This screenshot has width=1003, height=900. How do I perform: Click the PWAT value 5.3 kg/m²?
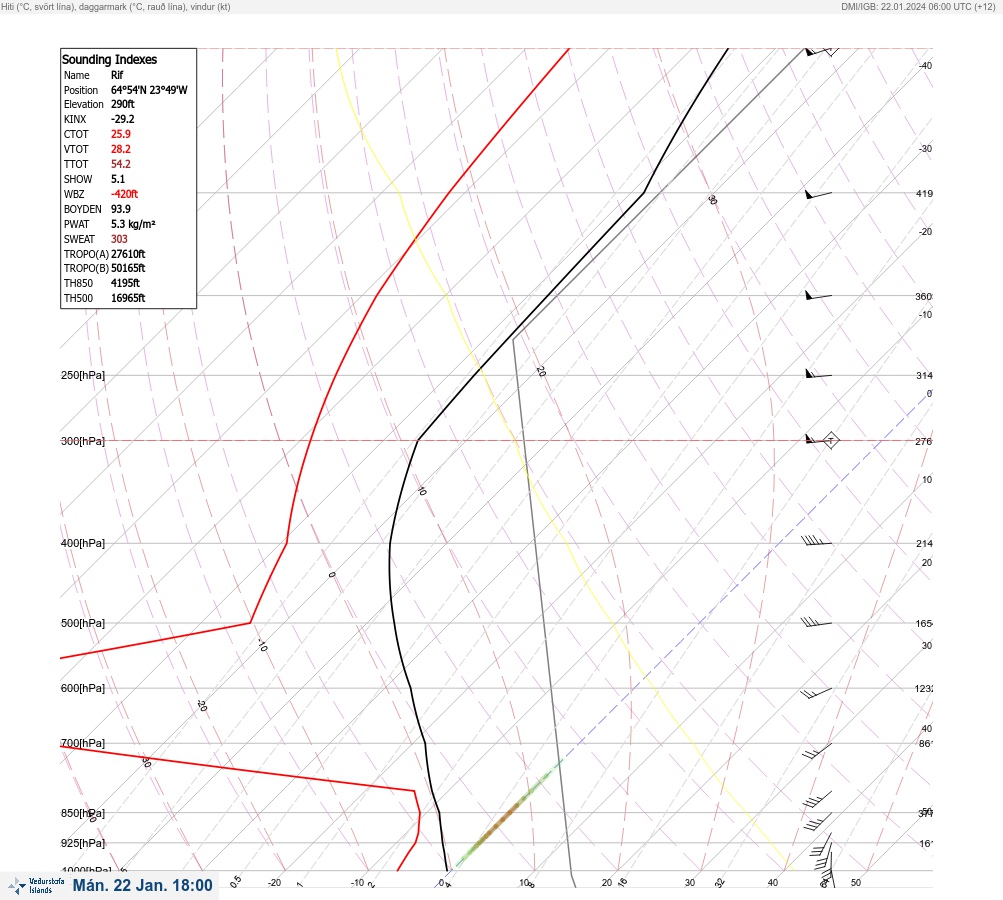[x=133, y=224]
